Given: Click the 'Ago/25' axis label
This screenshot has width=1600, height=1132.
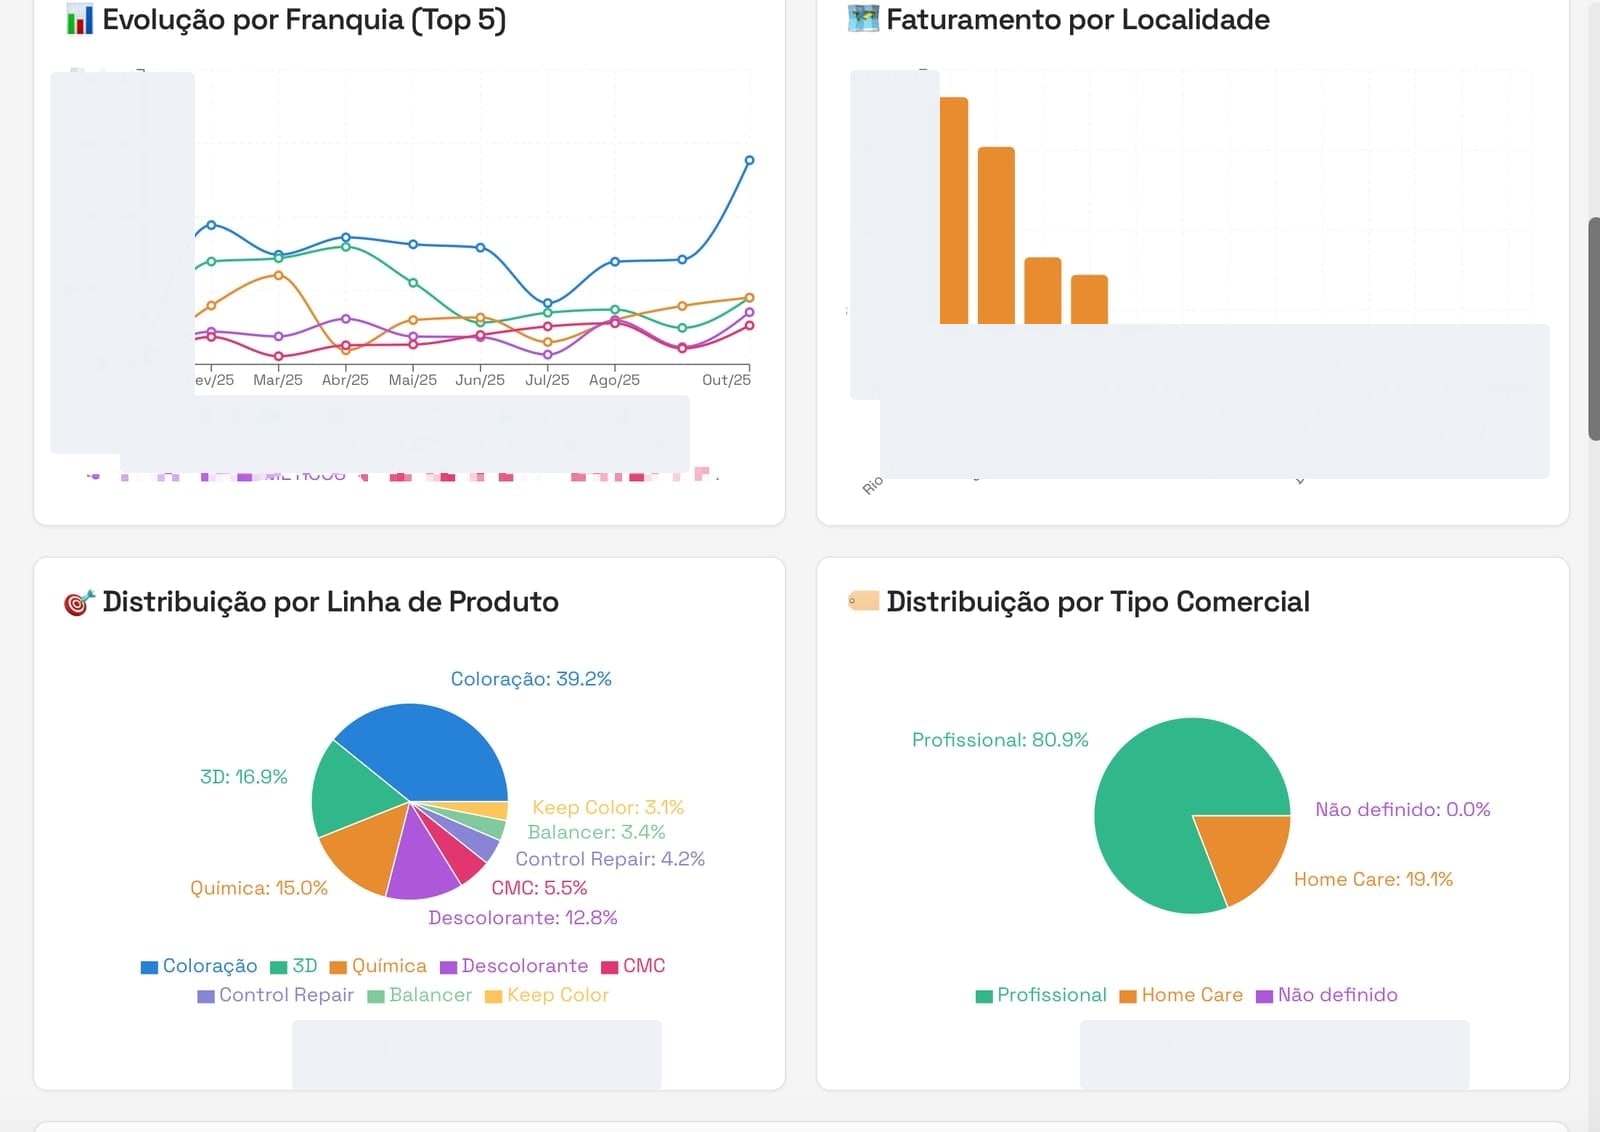Looking at the screenshot, I should click(x=614, y=380).
